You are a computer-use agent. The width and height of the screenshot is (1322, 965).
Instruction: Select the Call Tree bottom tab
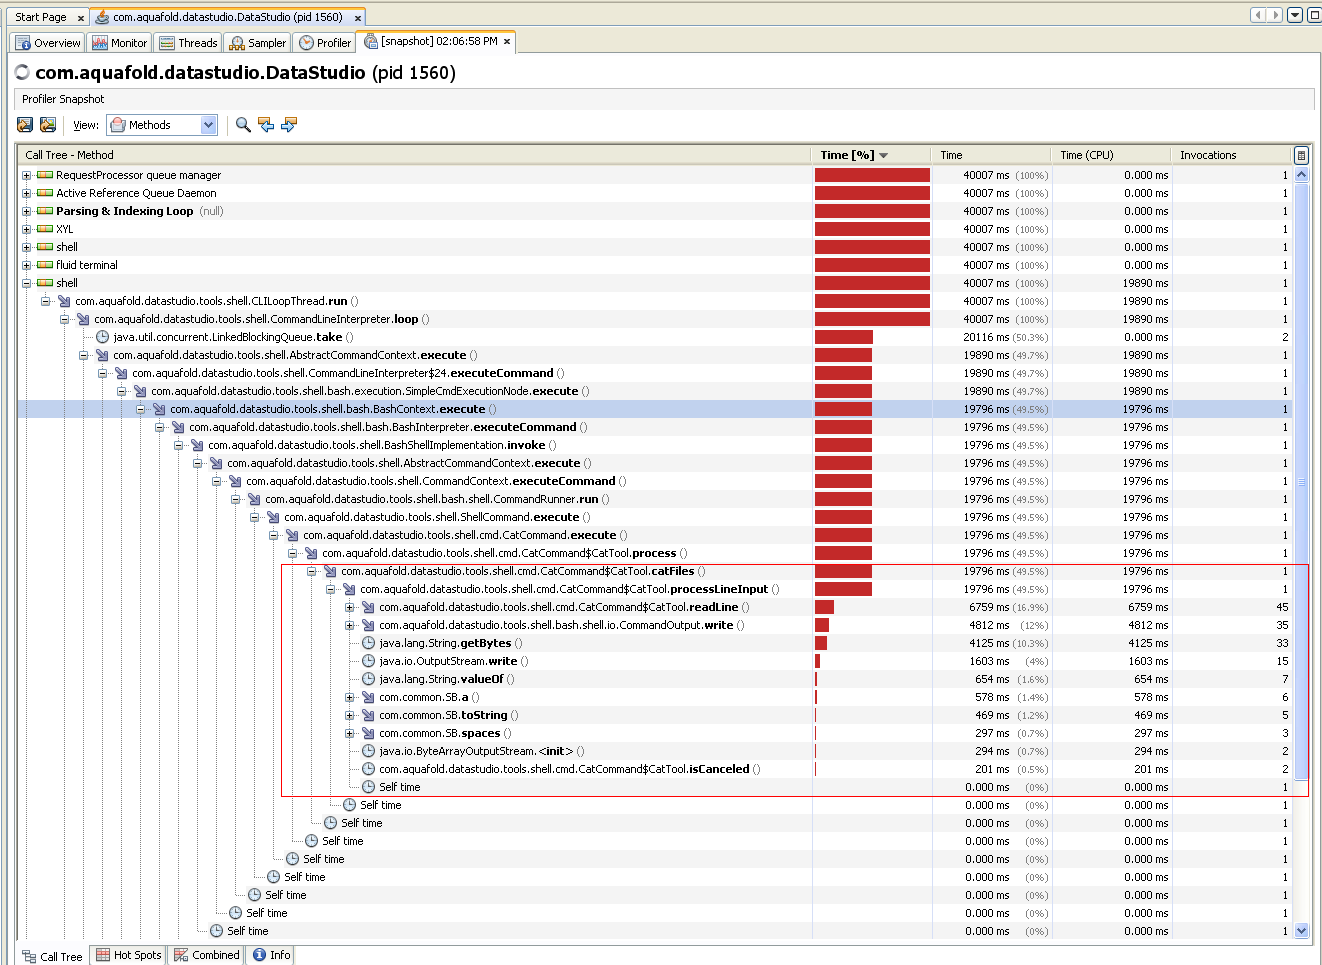pos(52,956)
